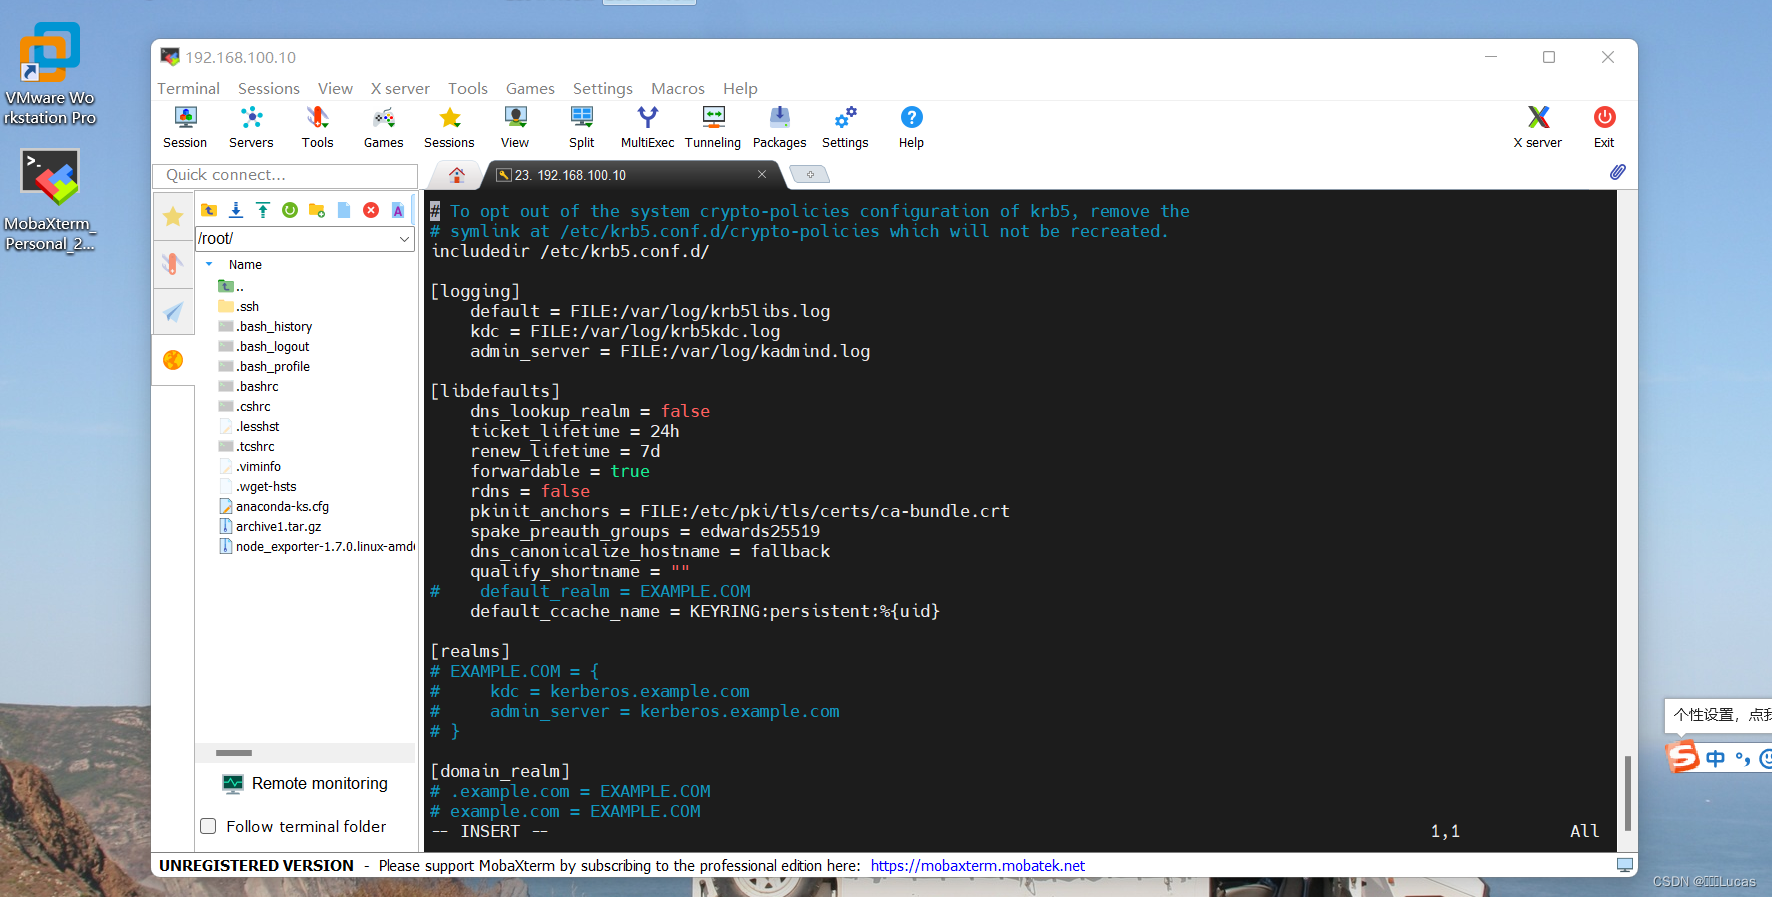The height and width of the screenshot is (897, 1772).
Task: Open the Macros menu
Action: [677, 88]
